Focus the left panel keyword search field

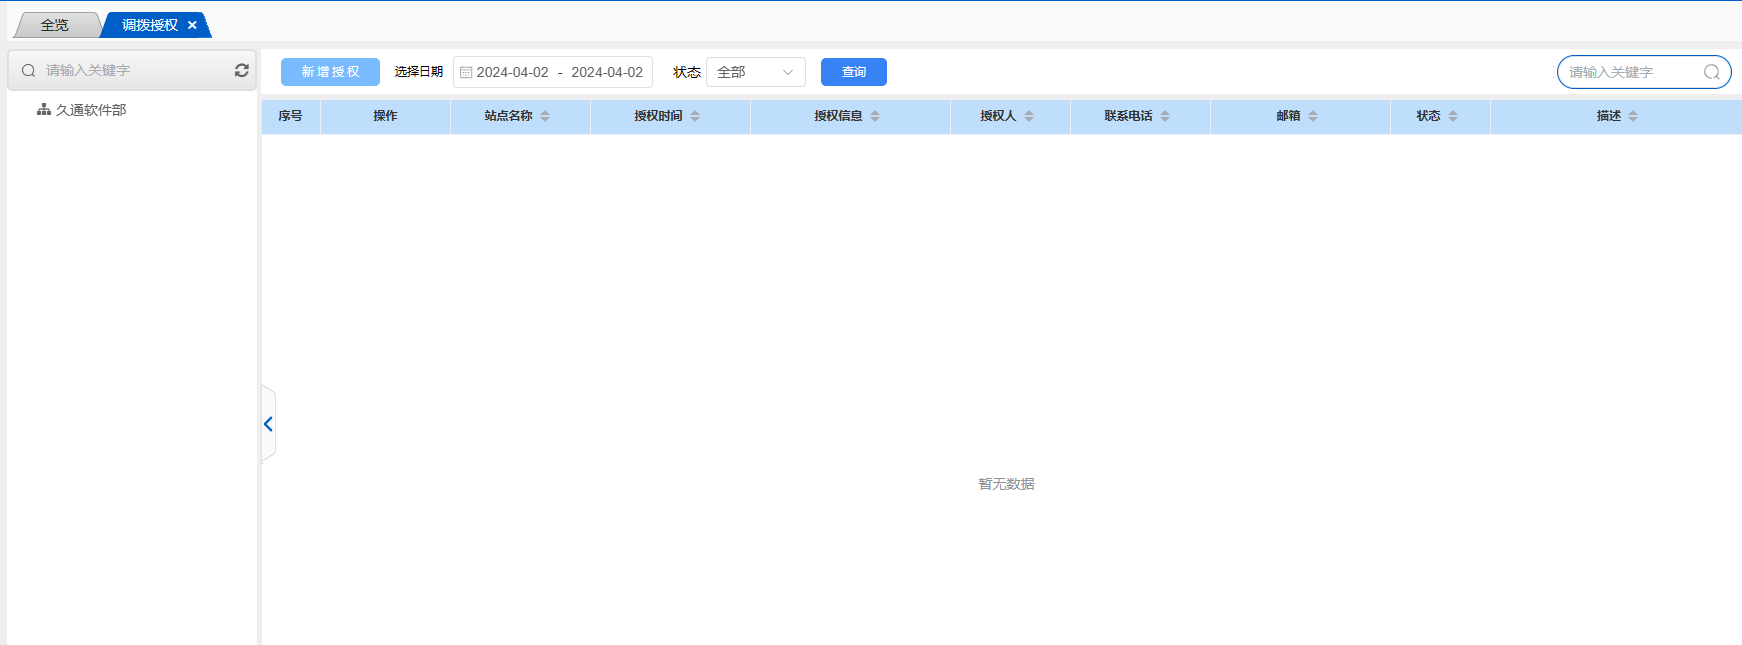click(x=130, y=70)
